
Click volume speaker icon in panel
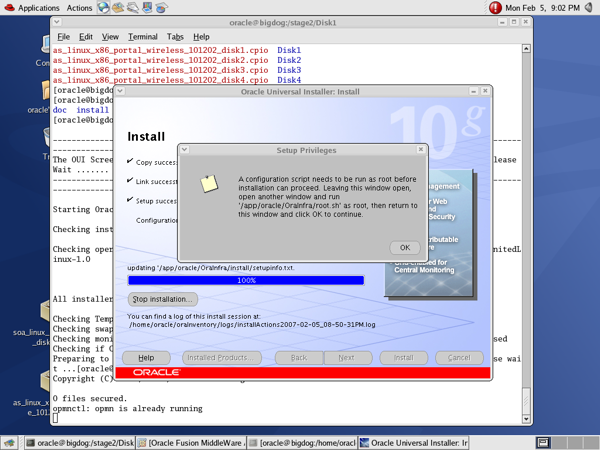(x=589, y=7)
